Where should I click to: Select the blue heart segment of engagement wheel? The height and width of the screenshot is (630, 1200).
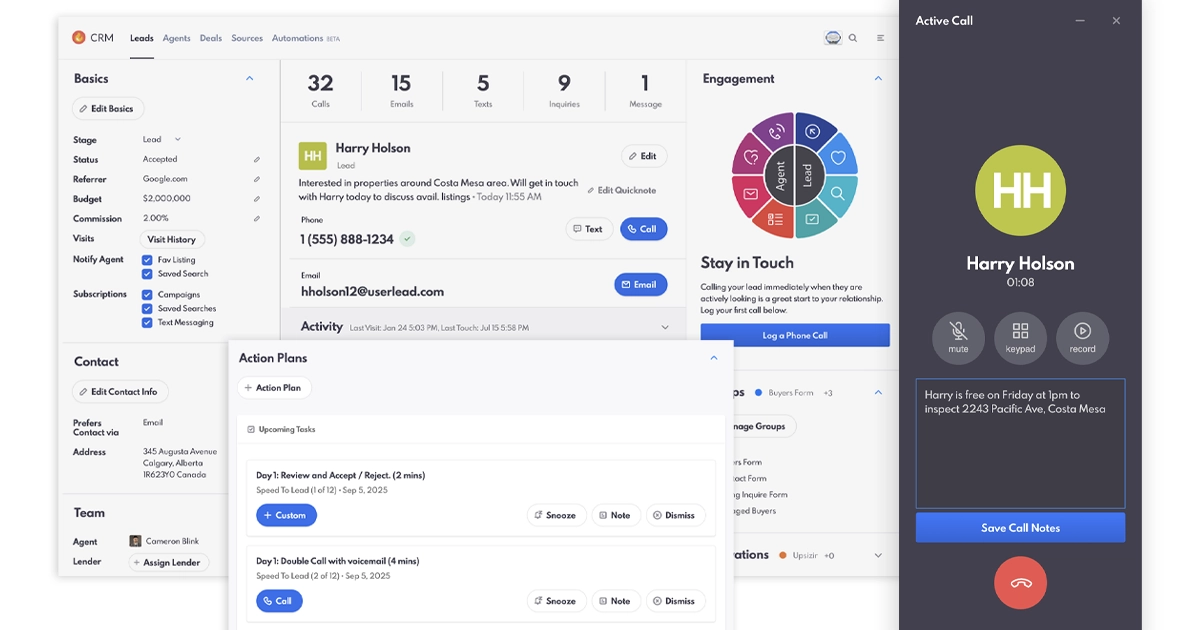click(839, 157)
